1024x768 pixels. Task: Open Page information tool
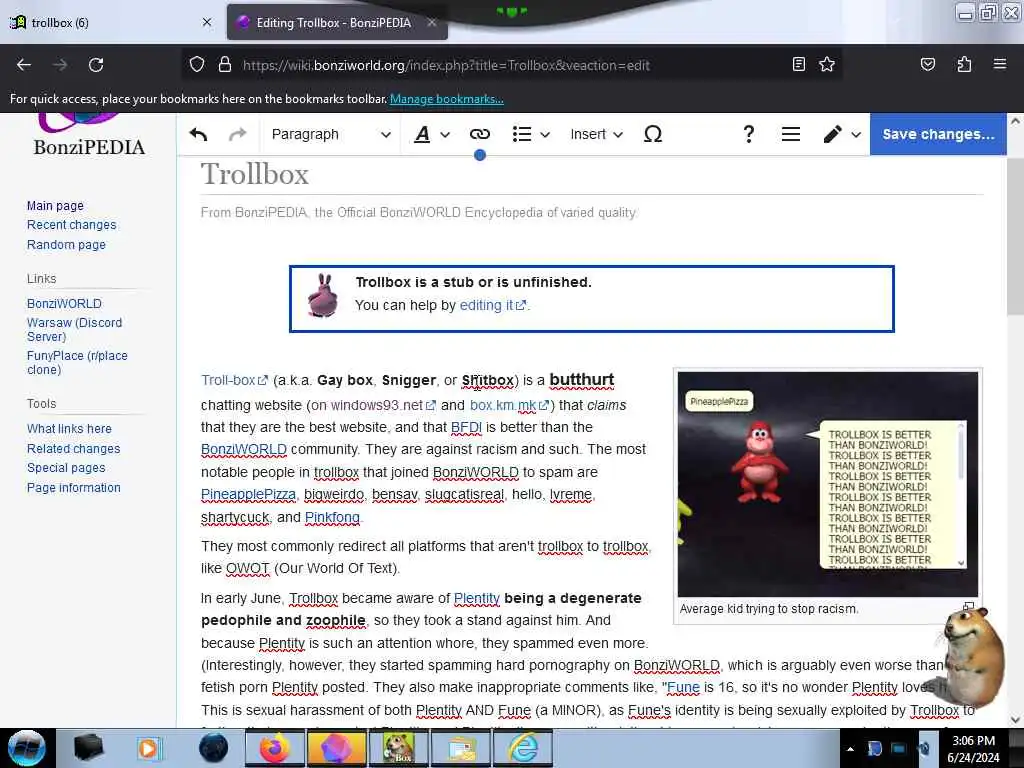[x=73, y=488]
